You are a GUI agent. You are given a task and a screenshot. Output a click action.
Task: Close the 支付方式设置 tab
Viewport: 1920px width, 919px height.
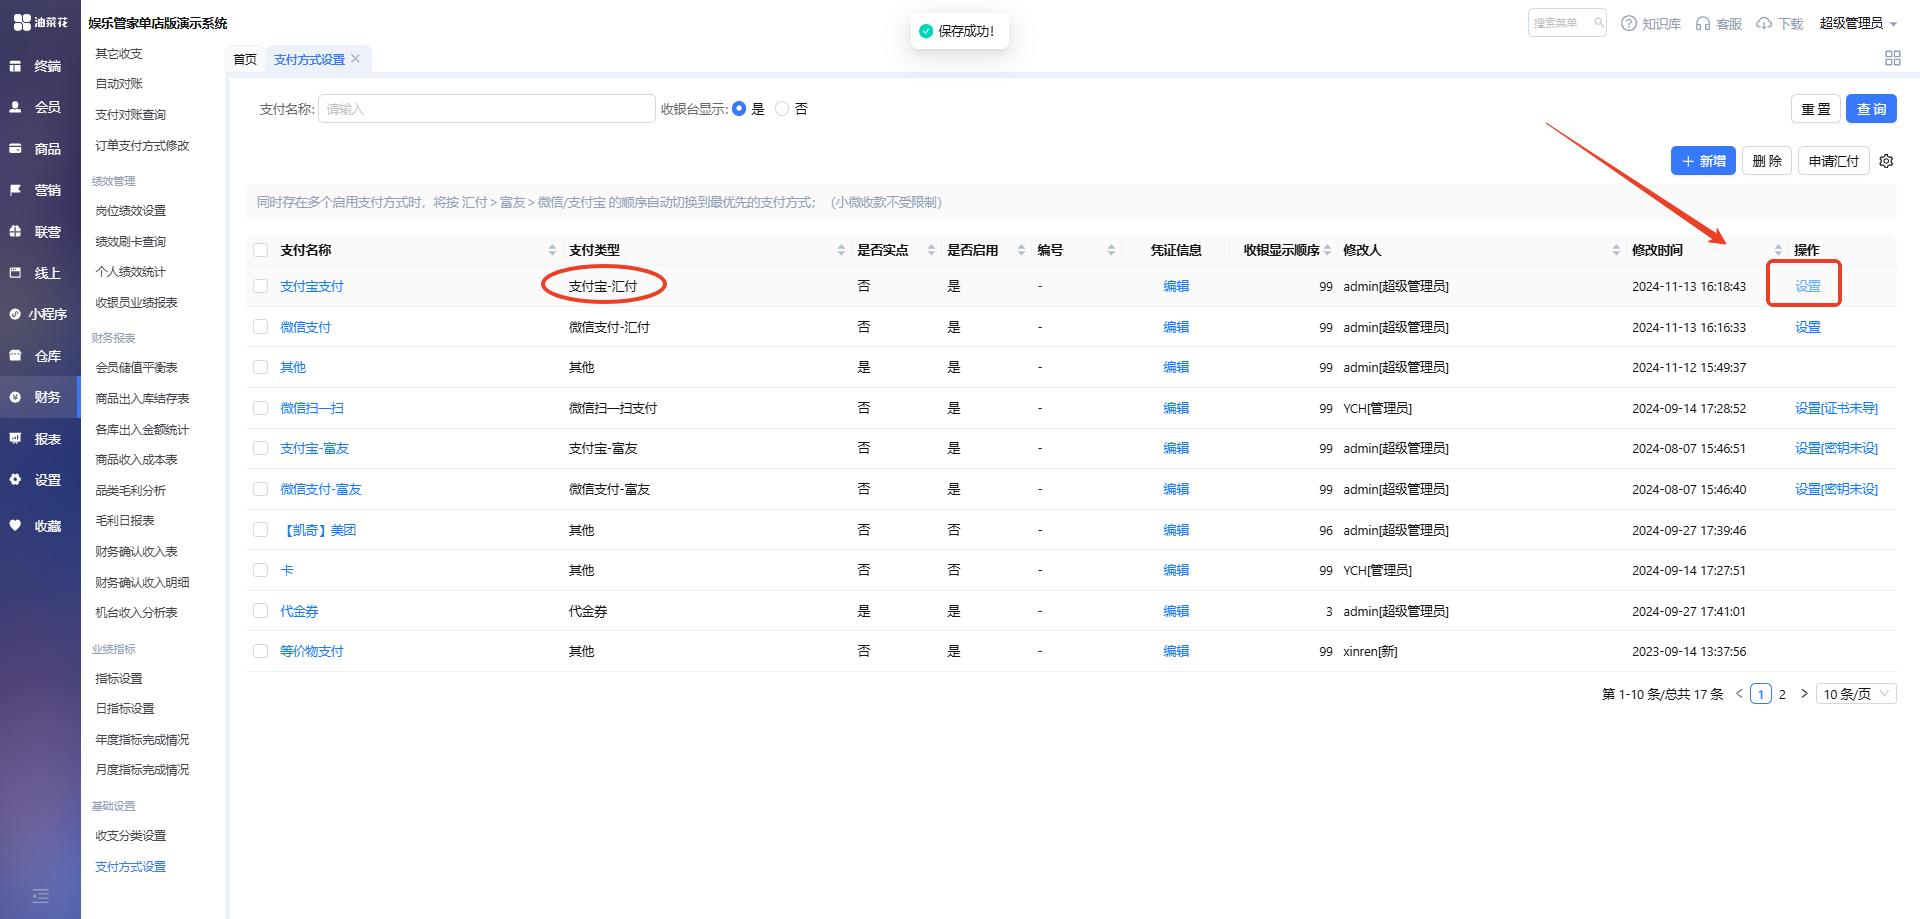click(x=355, y=59)
